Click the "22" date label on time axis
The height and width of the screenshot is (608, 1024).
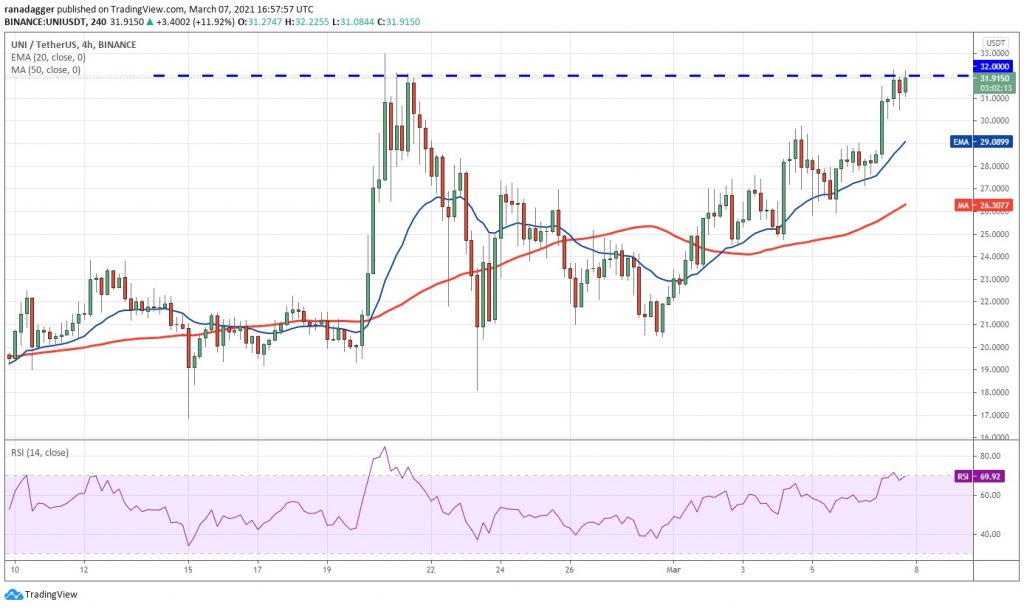(x=430, y=569)
